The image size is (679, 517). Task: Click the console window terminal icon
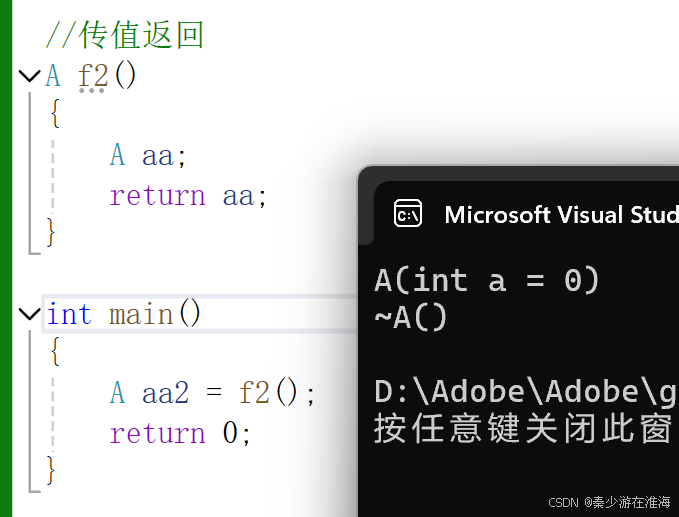click(x=407, y=213)
